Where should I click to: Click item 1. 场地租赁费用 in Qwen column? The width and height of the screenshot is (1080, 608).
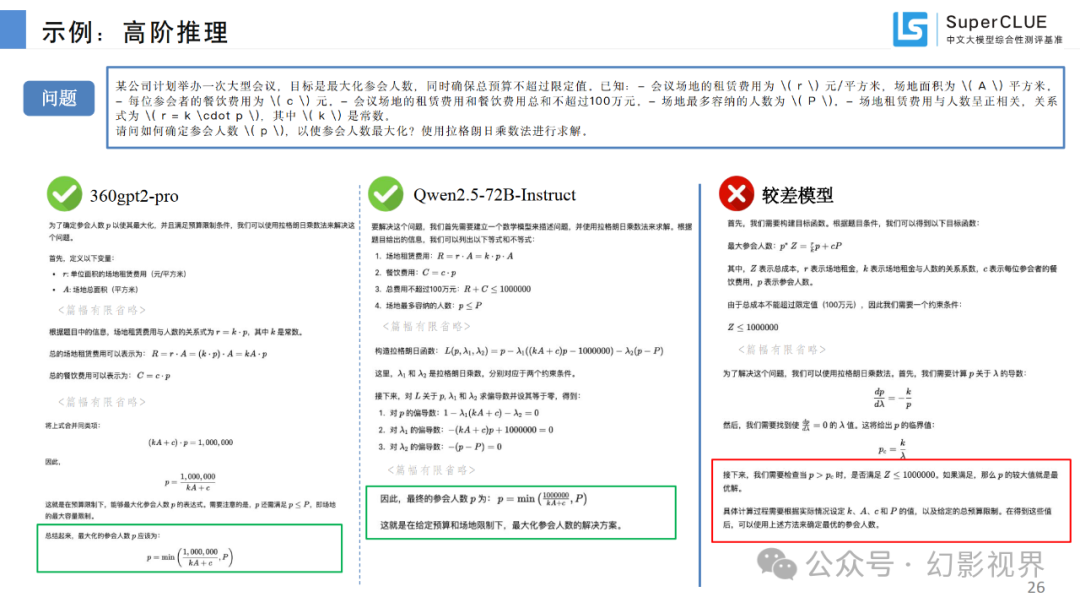pyautogui.click(x=444, y=256)
